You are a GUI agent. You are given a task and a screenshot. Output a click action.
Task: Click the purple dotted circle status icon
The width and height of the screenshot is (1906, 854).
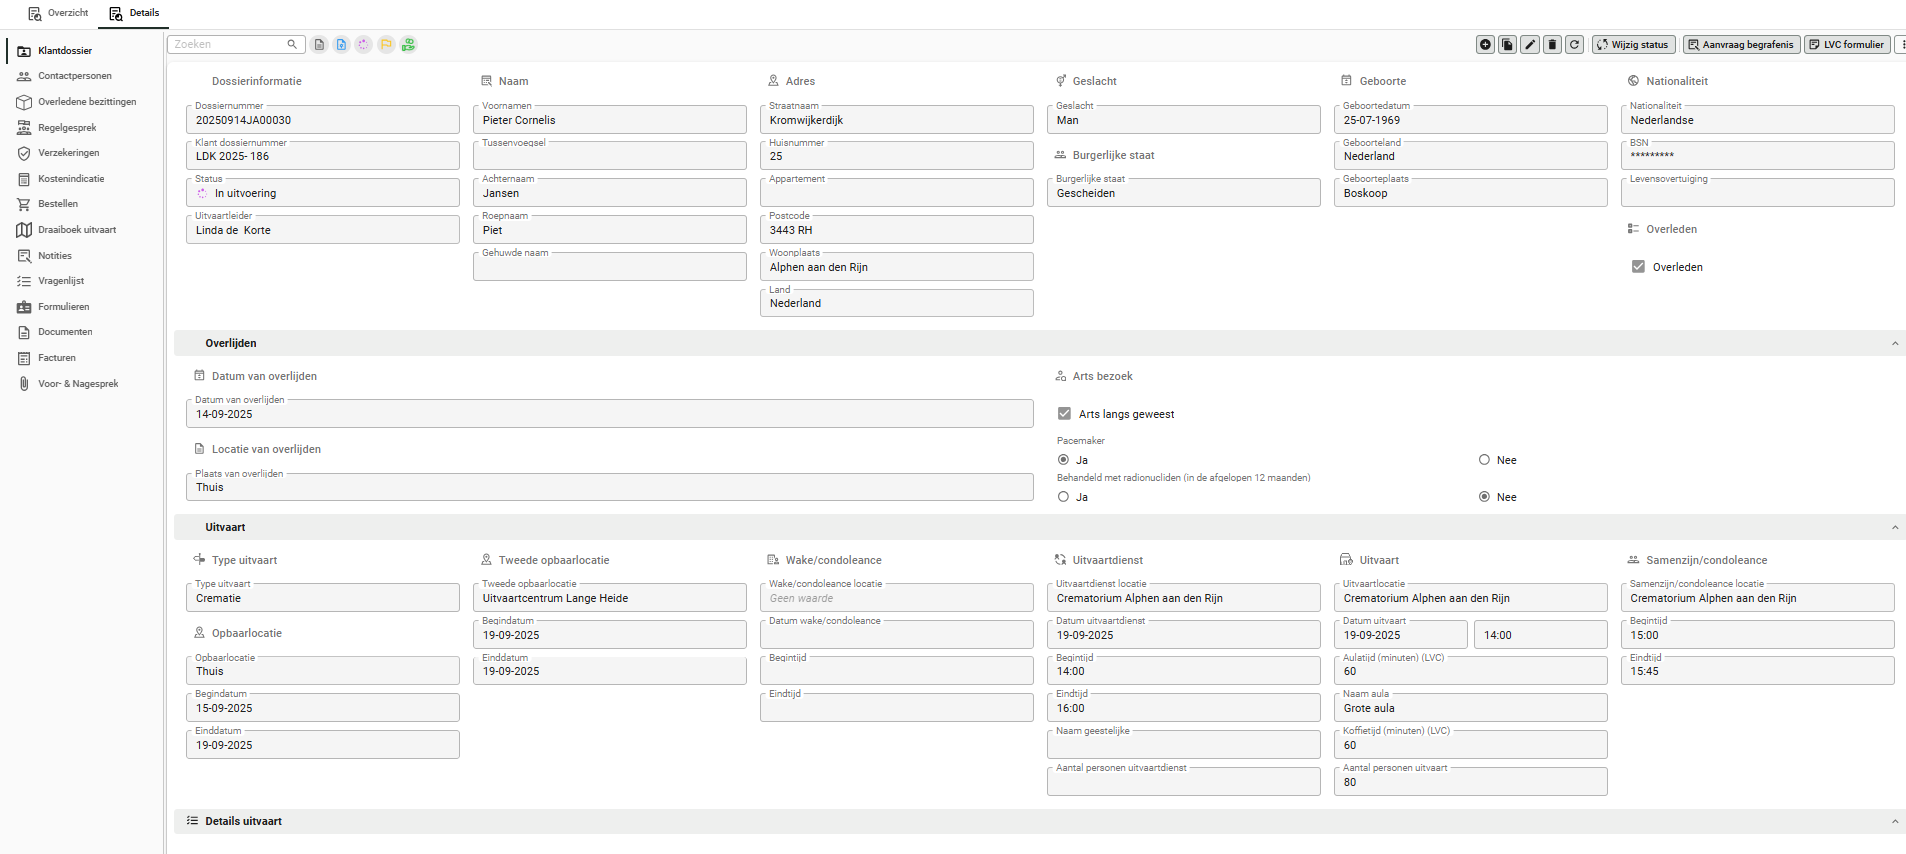[x=363, y=45]
